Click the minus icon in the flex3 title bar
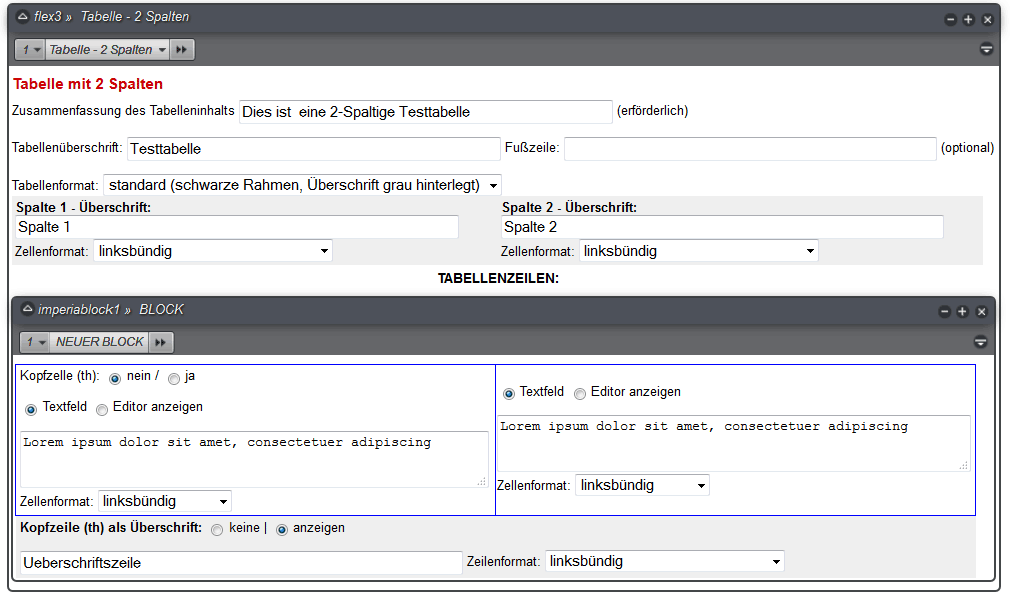 [950, 19]
